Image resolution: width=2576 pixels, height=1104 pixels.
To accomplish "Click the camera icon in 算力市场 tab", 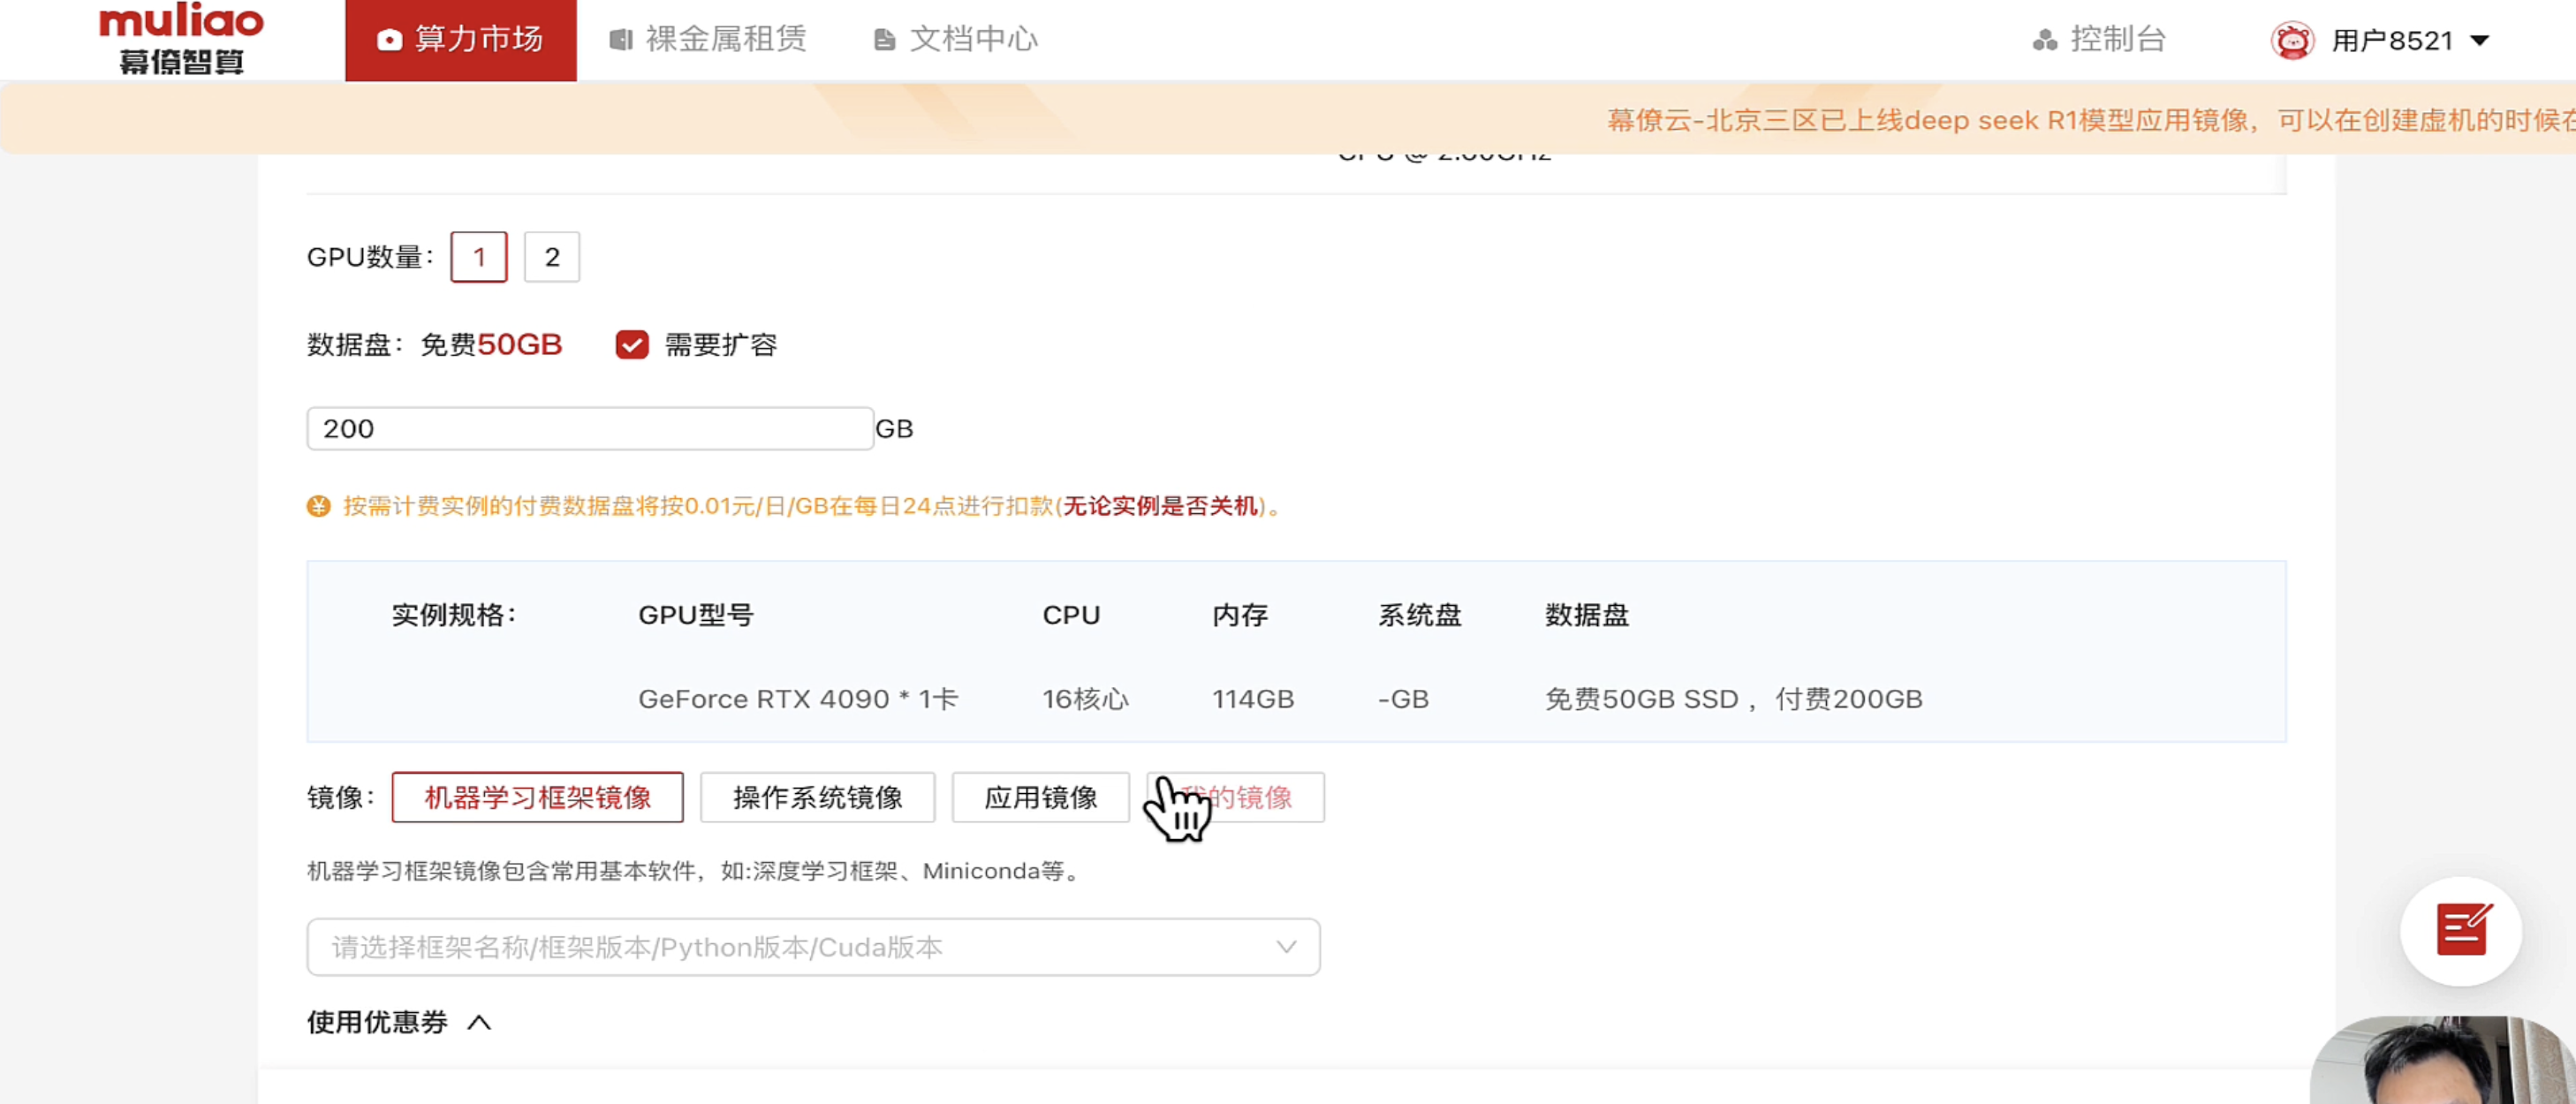I will click(389, 39).
